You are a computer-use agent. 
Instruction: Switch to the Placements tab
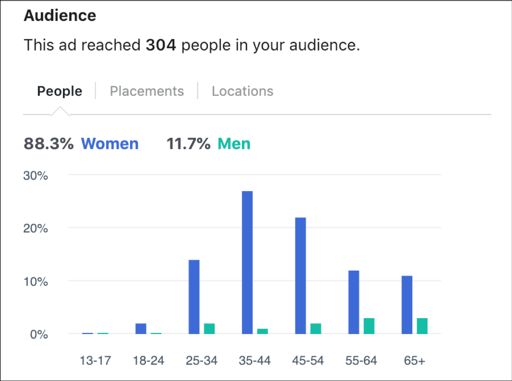point(147,91)
